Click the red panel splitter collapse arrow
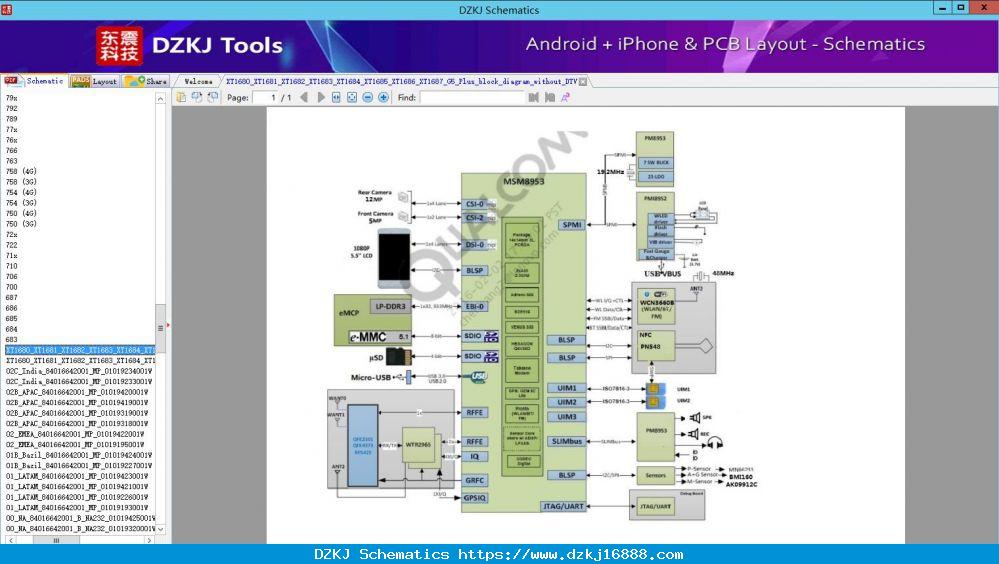 pyautogui.click(x=168, y=325)
